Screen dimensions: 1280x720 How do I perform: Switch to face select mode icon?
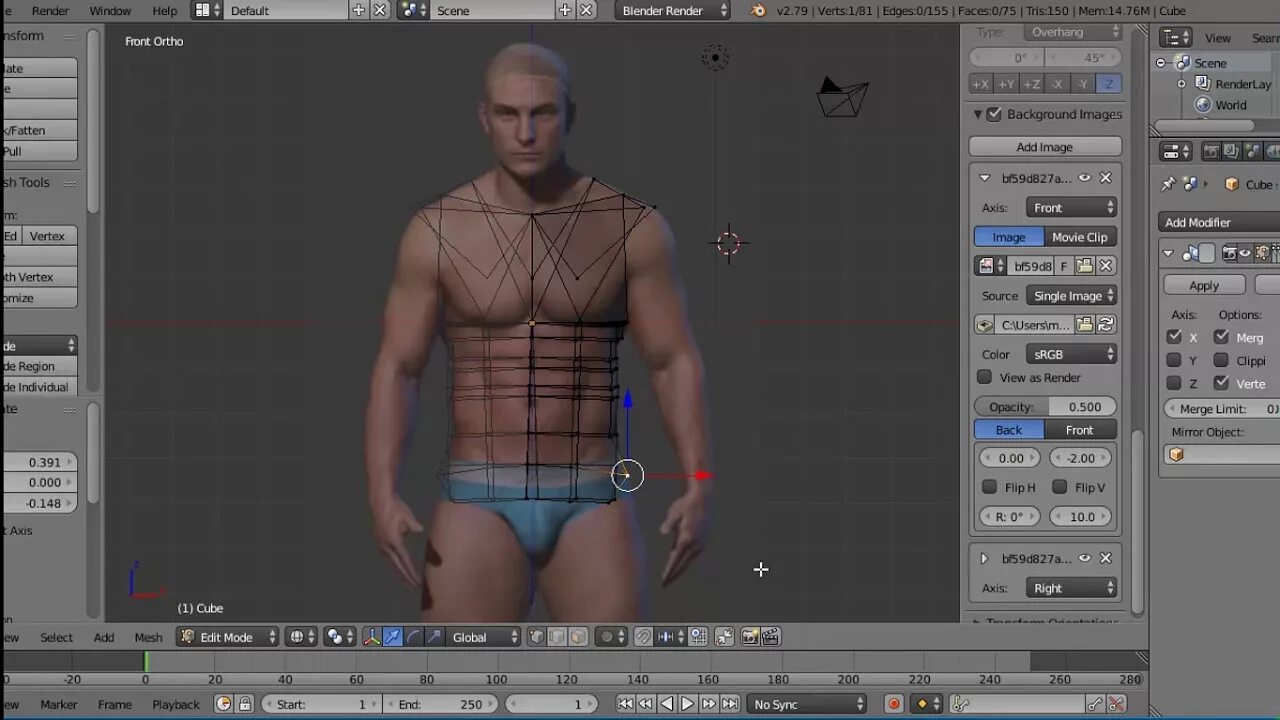pos(578,637)
